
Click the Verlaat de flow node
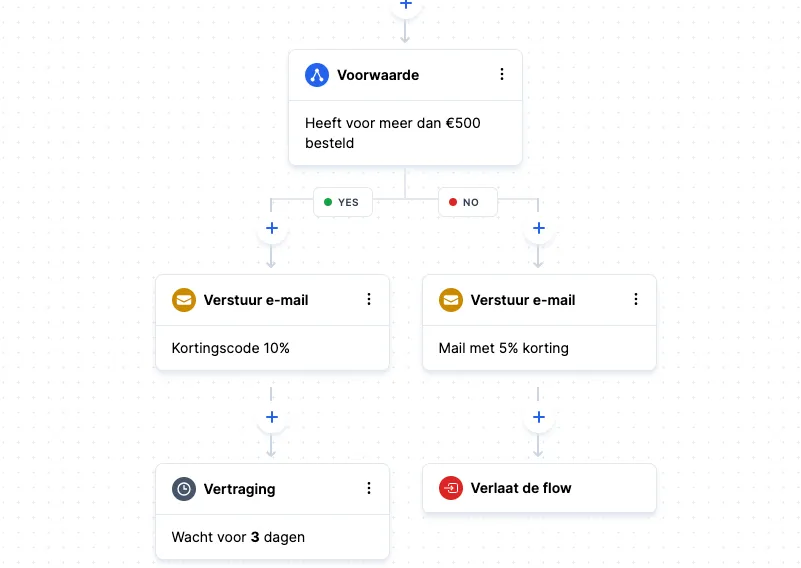pyautogui.click(x=539, y=488)
